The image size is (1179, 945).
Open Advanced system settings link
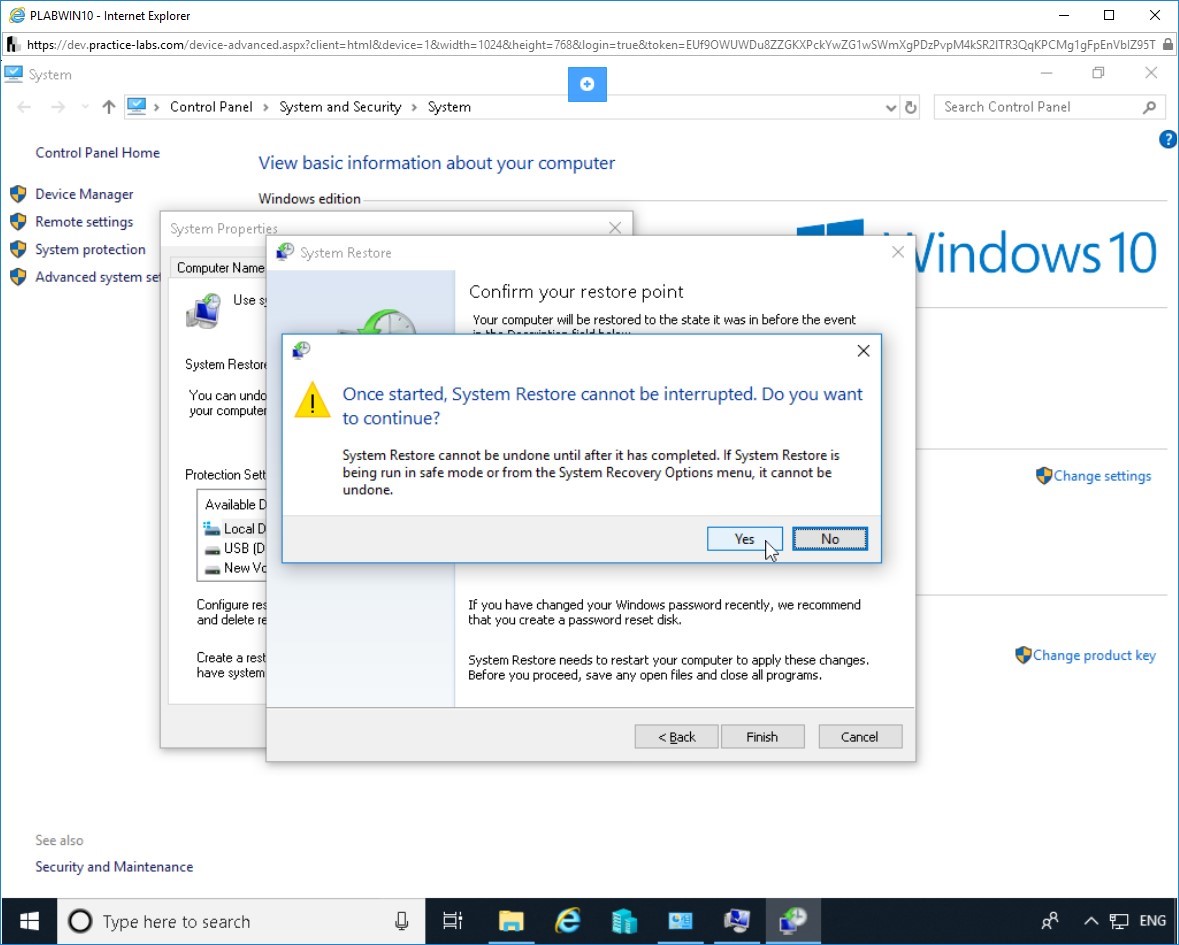pos(98,277)
